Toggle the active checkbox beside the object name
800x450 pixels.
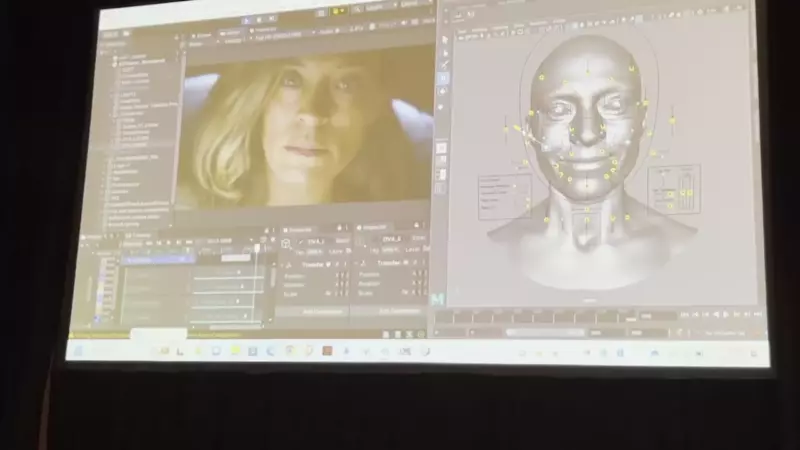(x=299, y=241)
